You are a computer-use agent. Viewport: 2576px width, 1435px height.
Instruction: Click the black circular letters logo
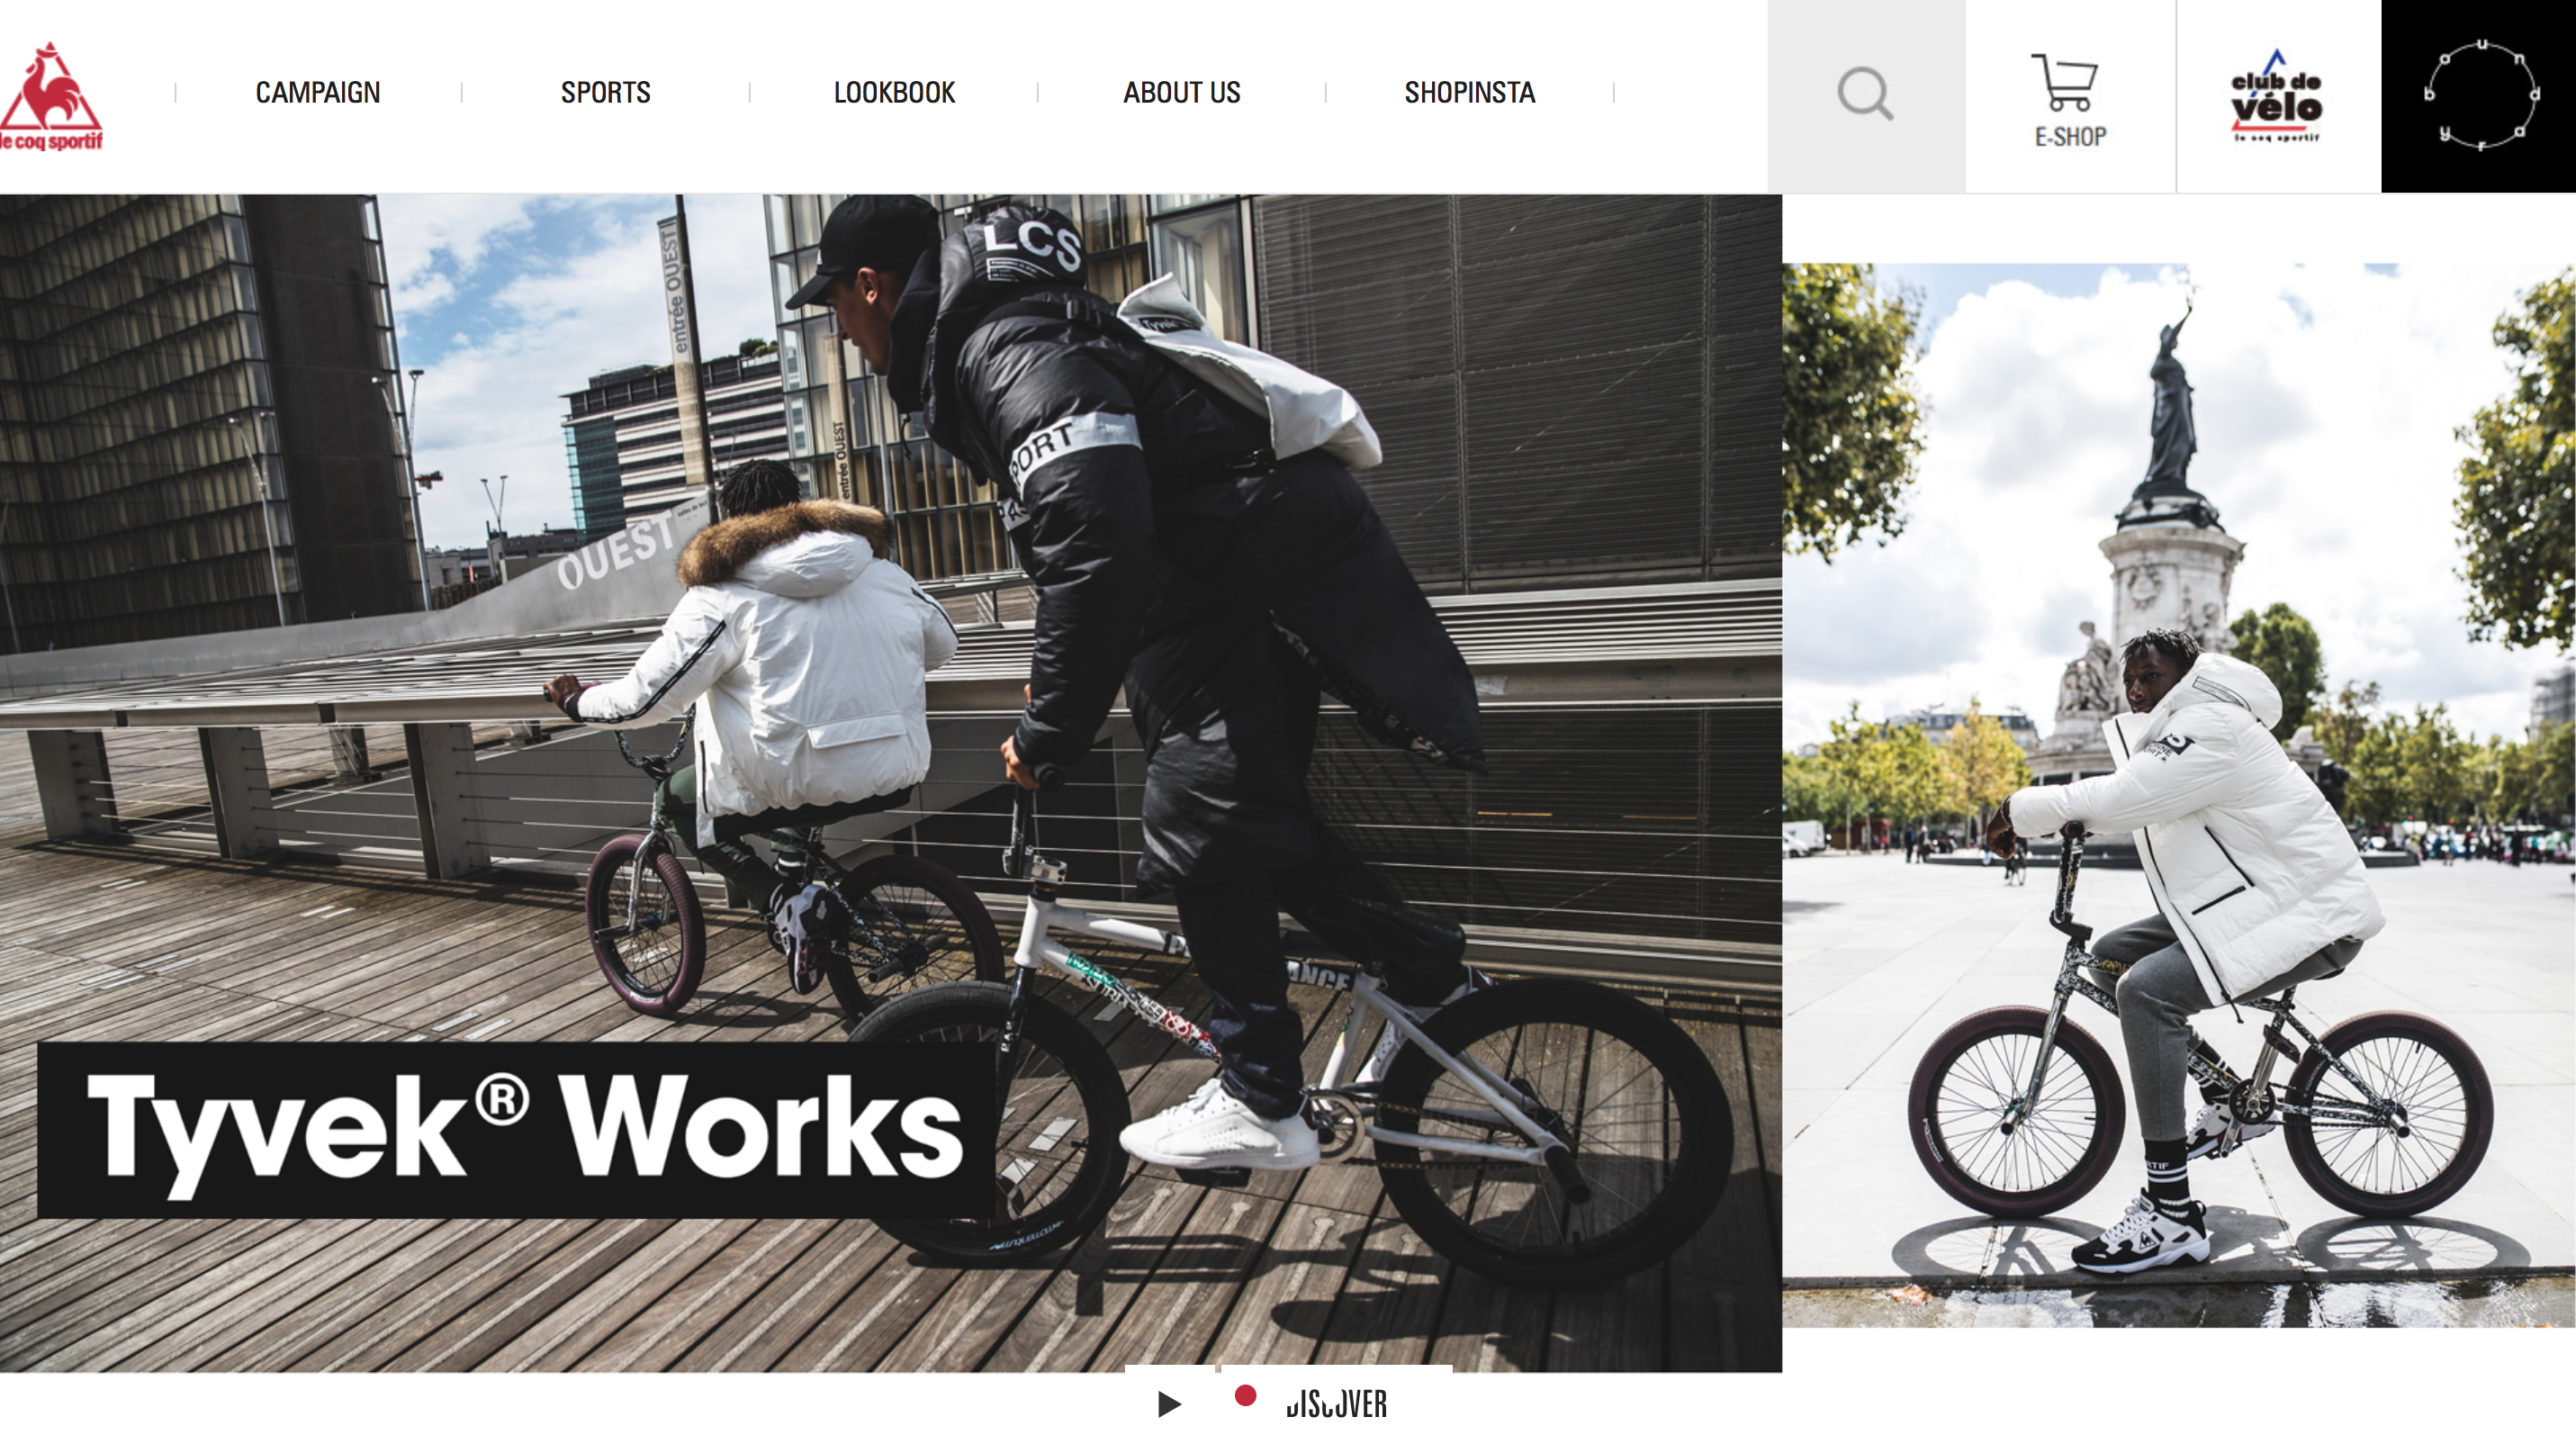pyautogui.click(x=2480, y=96)
